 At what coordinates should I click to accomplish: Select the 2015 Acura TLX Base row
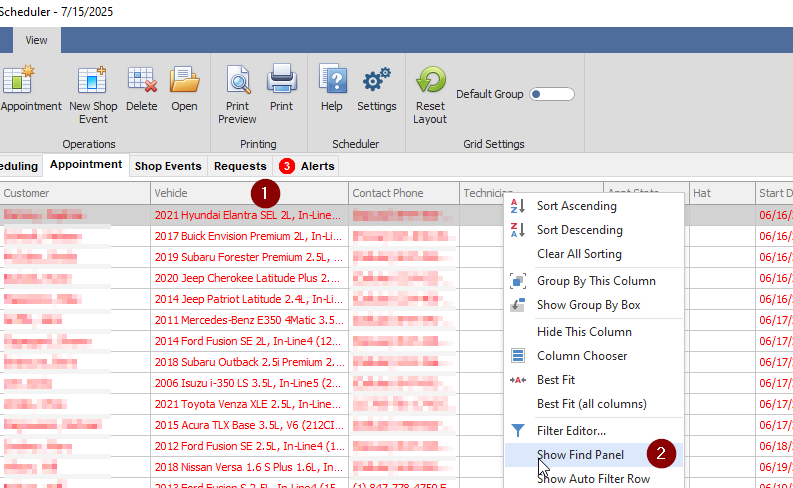point(249,425)
